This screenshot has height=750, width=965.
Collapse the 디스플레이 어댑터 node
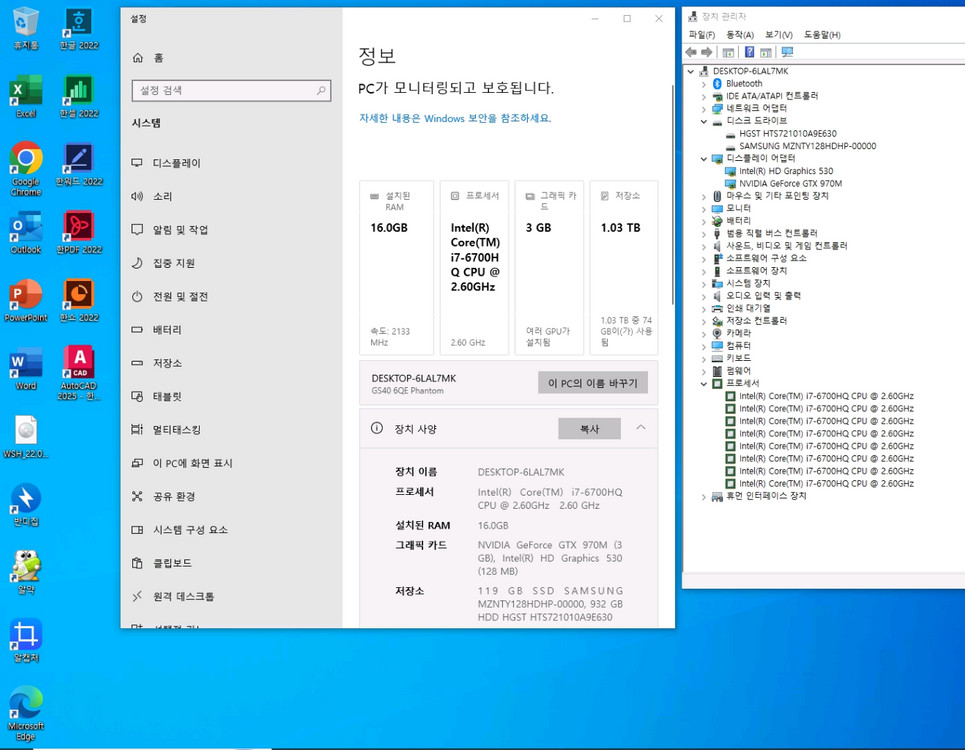[703, 159]
